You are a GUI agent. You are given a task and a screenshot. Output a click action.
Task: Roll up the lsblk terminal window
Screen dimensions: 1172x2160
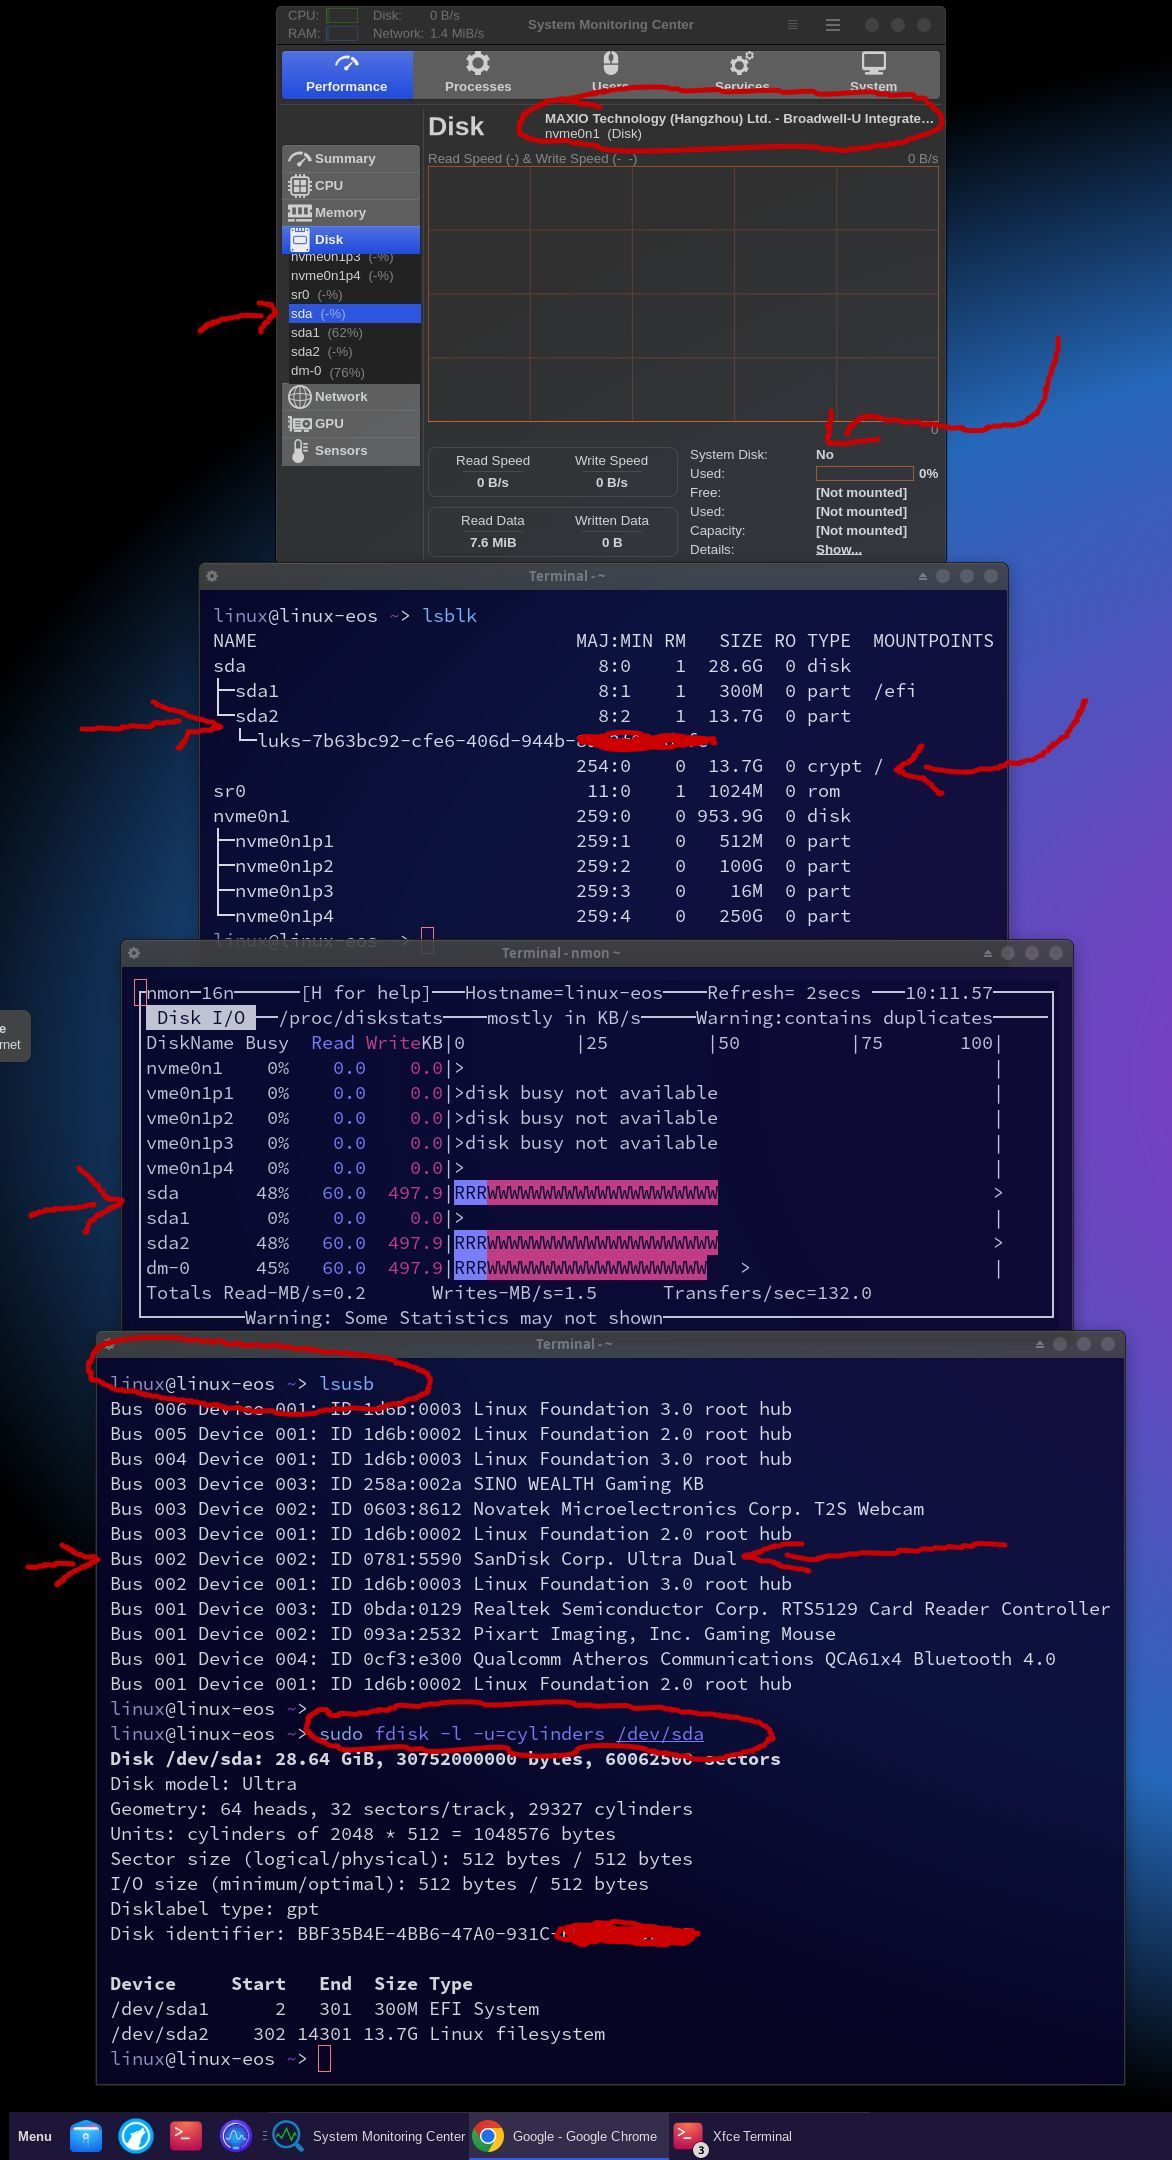point(922,576)
